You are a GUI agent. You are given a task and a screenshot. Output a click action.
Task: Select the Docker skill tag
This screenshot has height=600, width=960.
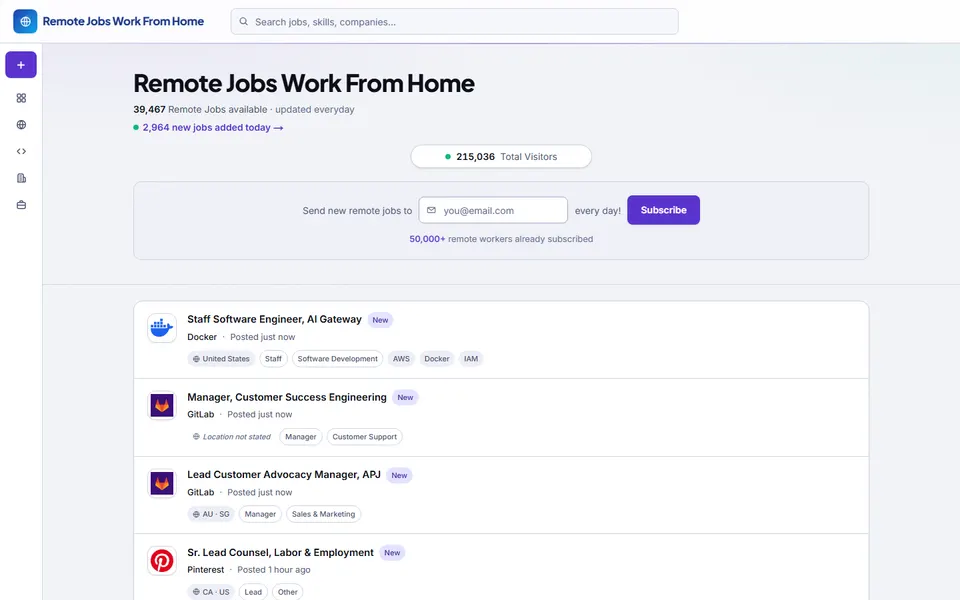point(437,359)
